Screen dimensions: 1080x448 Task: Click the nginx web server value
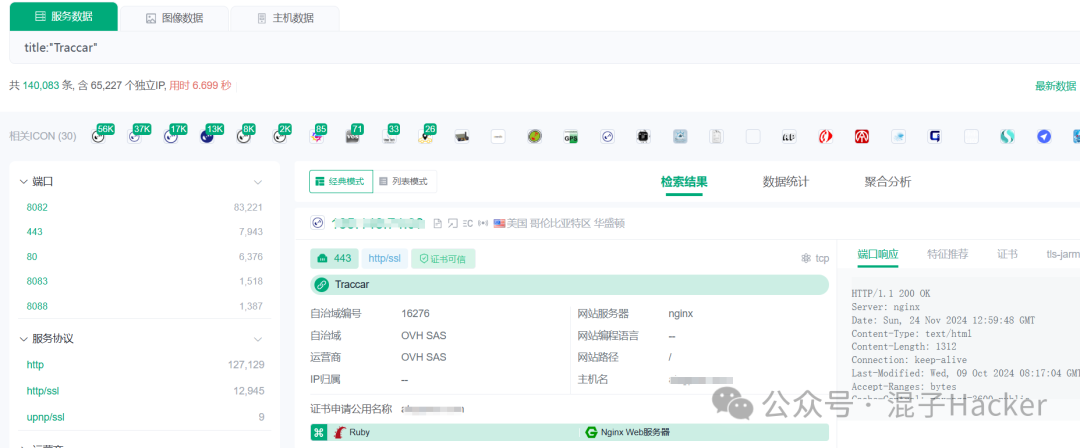pyautogui.click(x=681, y=314)
